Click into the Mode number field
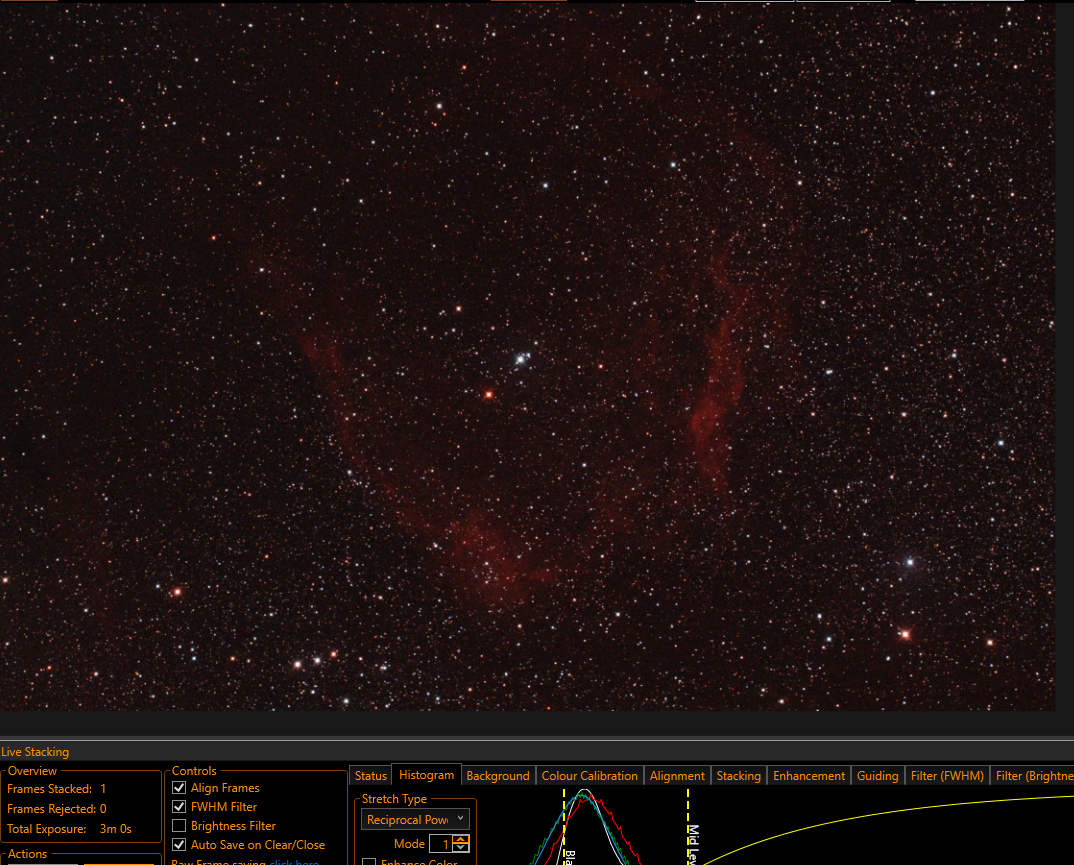Image resolution: width=1074 pixels, height=865 pixels. pyautogui.click(x=441, y=844)
